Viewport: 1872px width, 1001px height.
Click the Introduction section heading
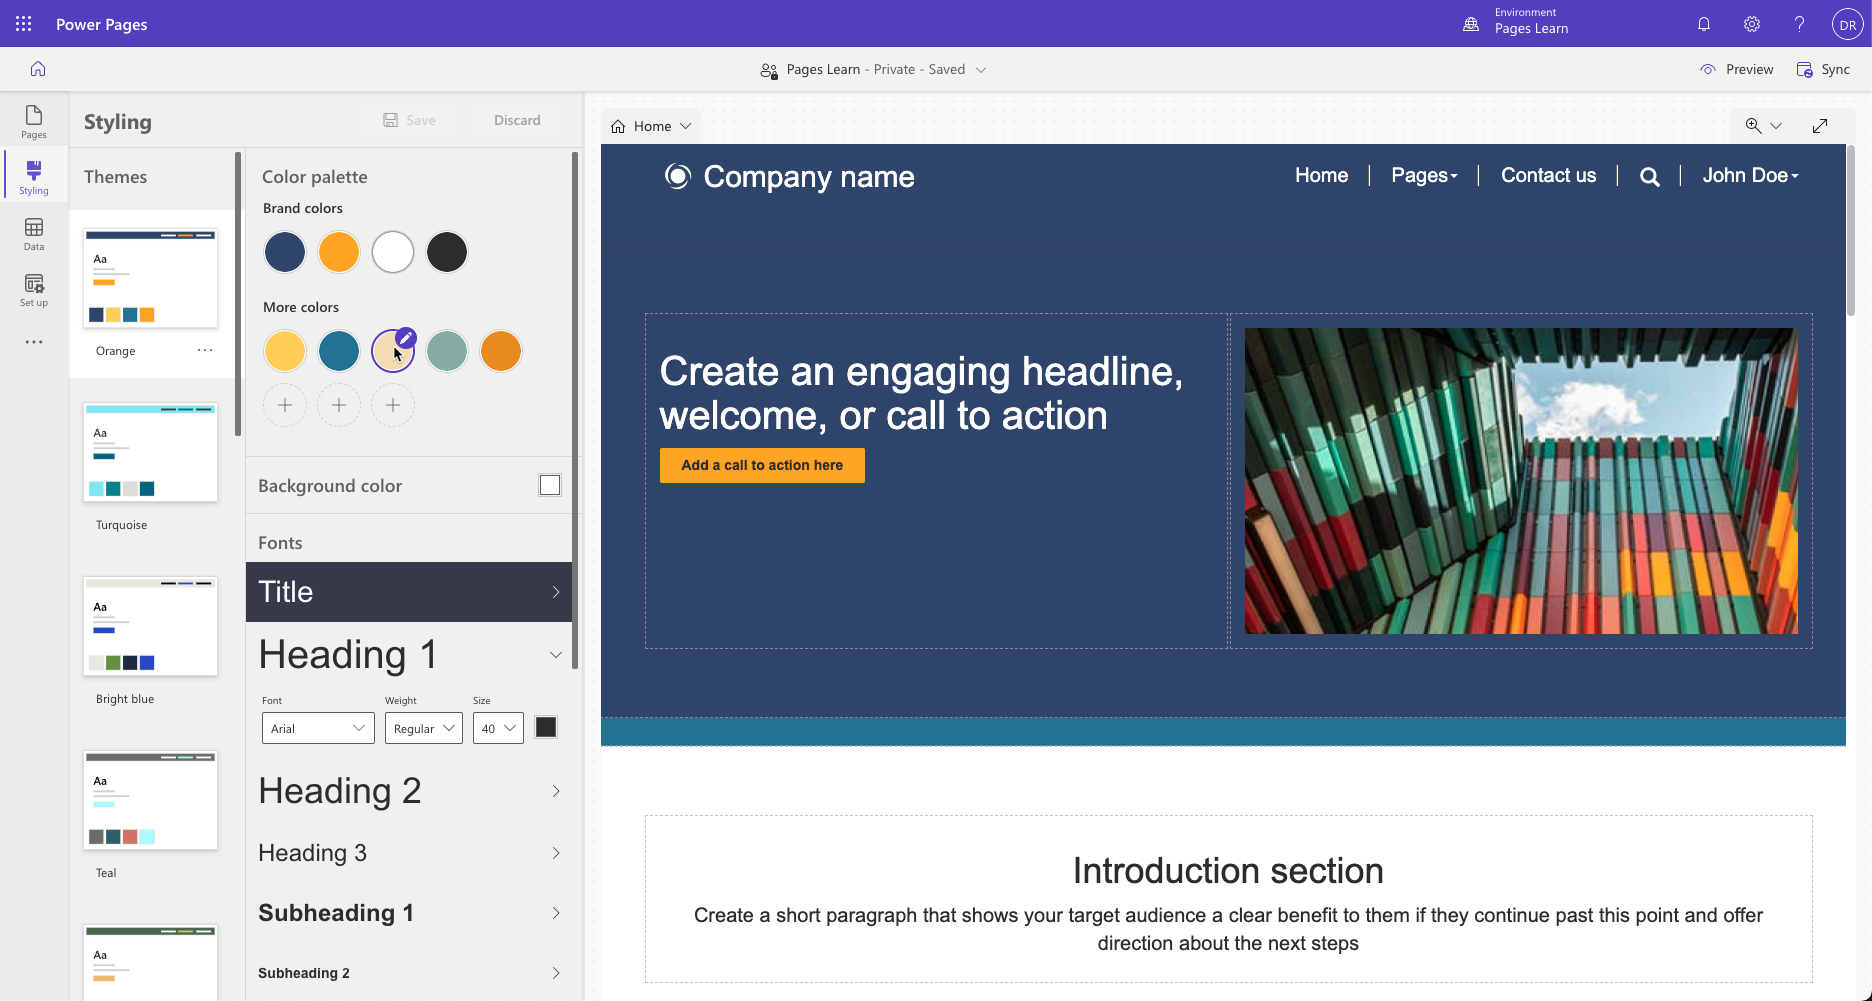1228,871
